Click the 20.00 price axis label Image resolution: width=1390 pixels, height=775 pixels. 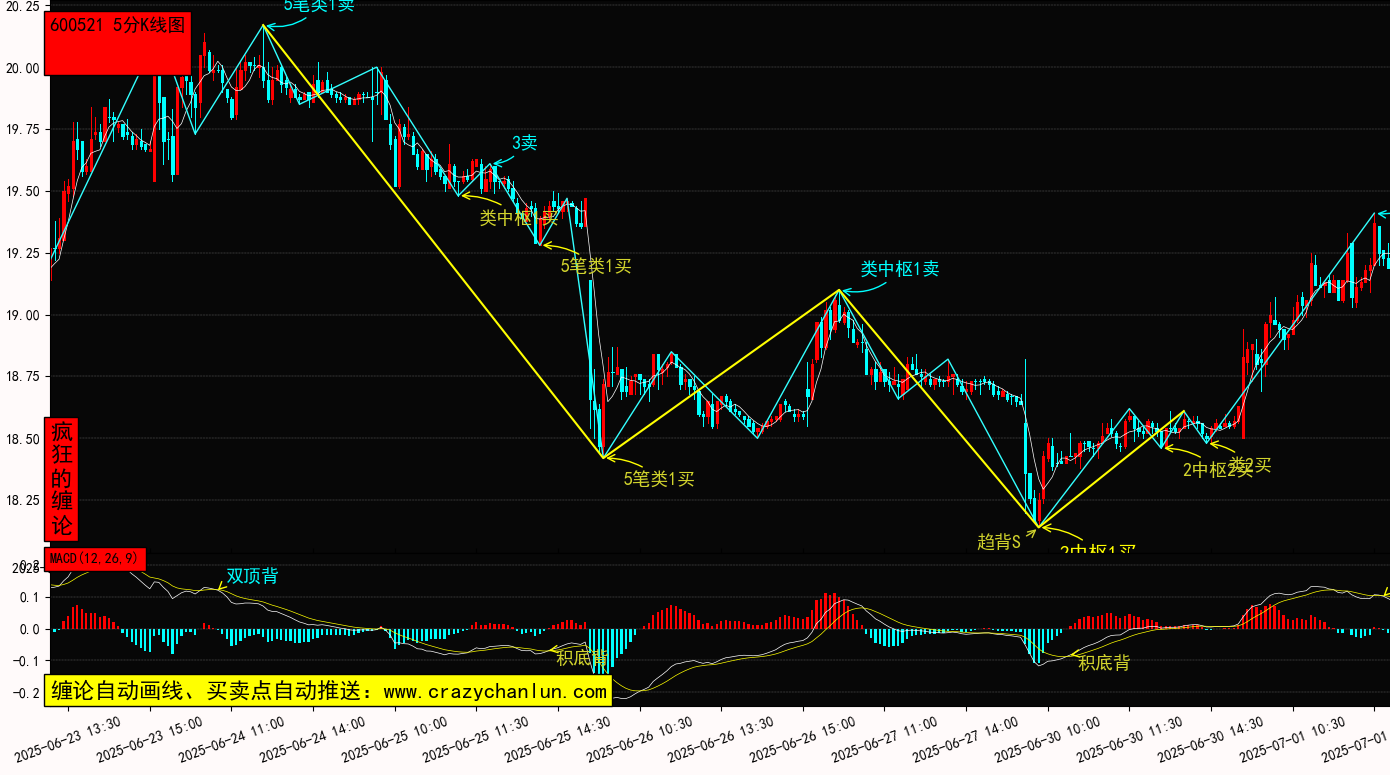pos(21,68)
